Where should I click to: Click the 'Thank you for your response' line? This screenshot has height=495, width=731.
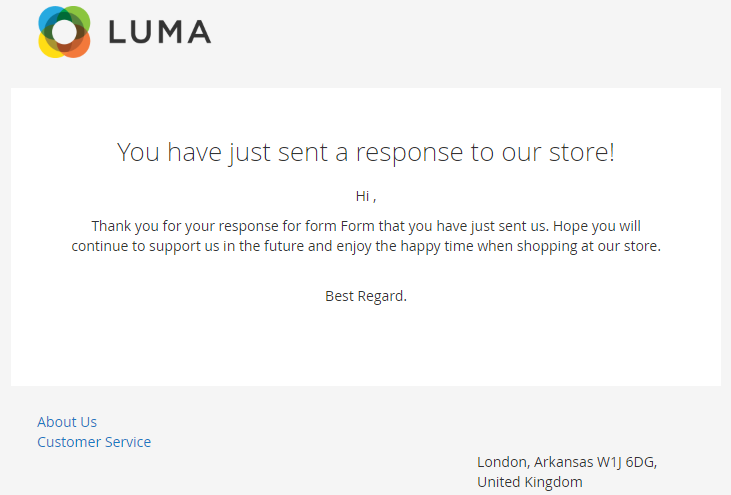tap(366, 226)
